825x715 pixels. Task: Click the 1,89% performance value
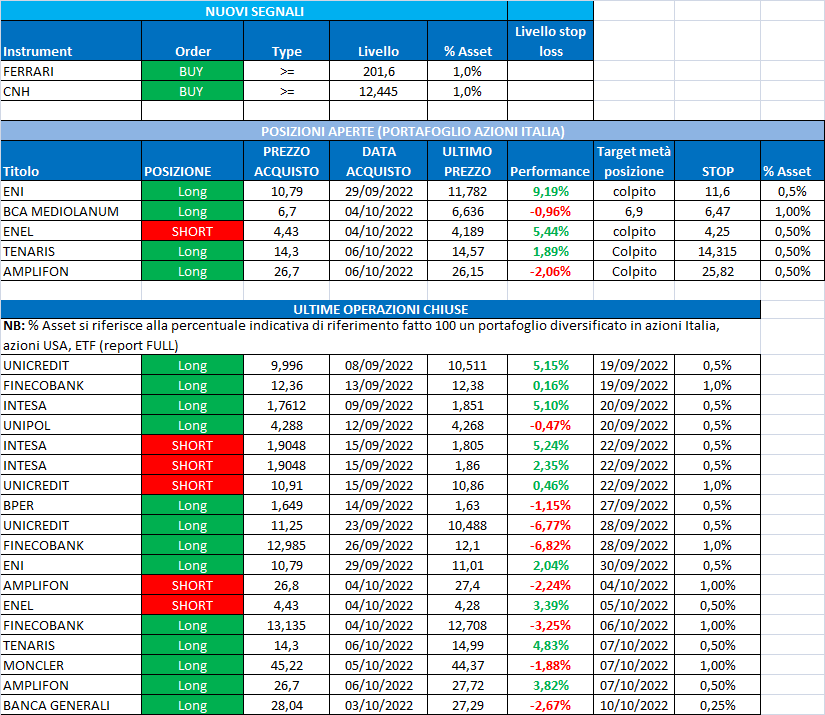pyautogui.click(x=550, y=251)
